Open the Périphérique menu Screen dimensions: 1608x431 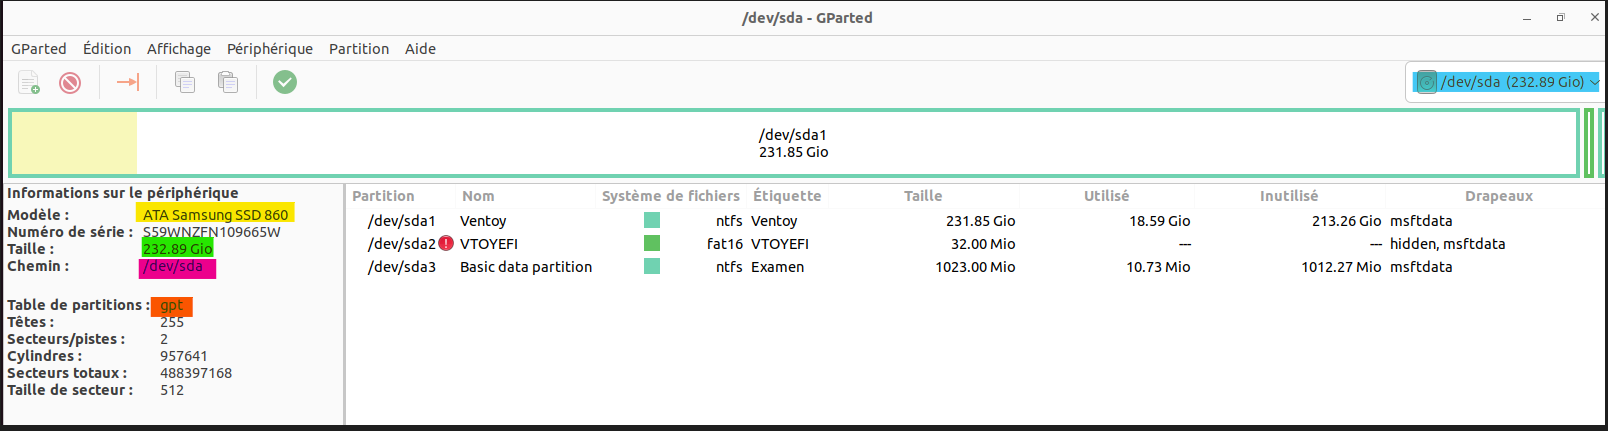[270, 49]
